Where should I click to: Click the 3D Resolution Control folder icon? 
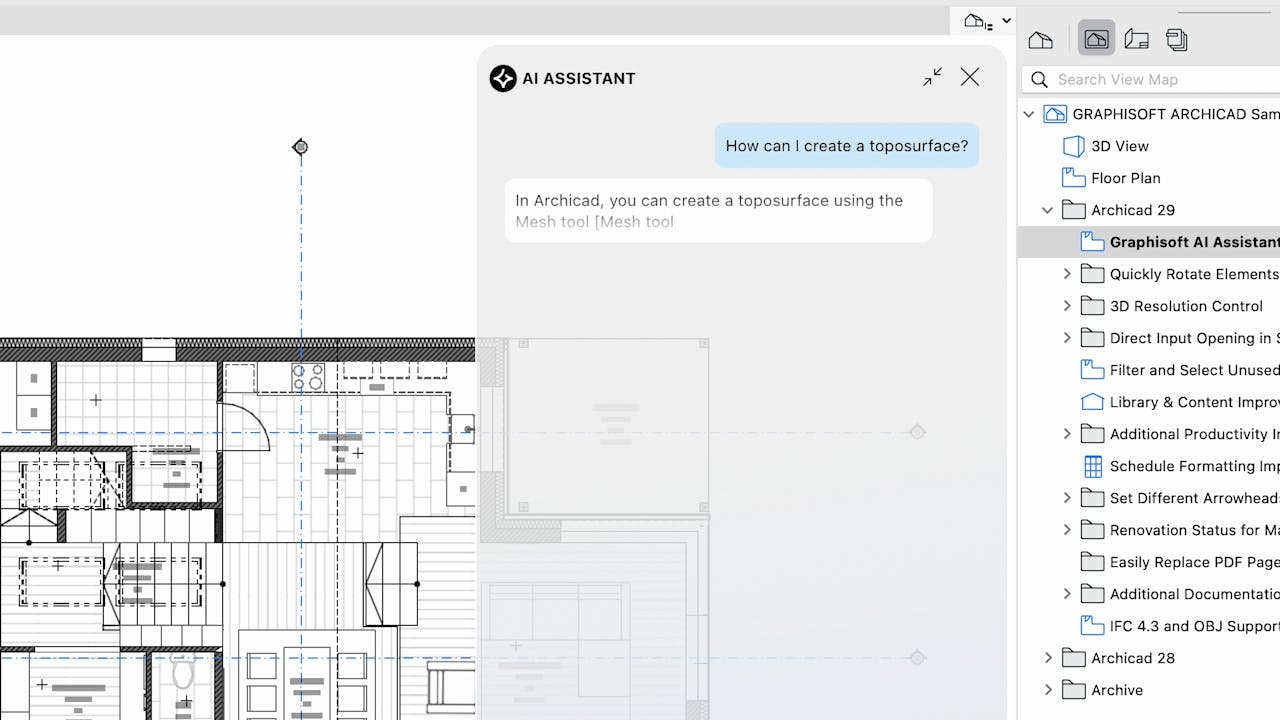point(1093,306)
